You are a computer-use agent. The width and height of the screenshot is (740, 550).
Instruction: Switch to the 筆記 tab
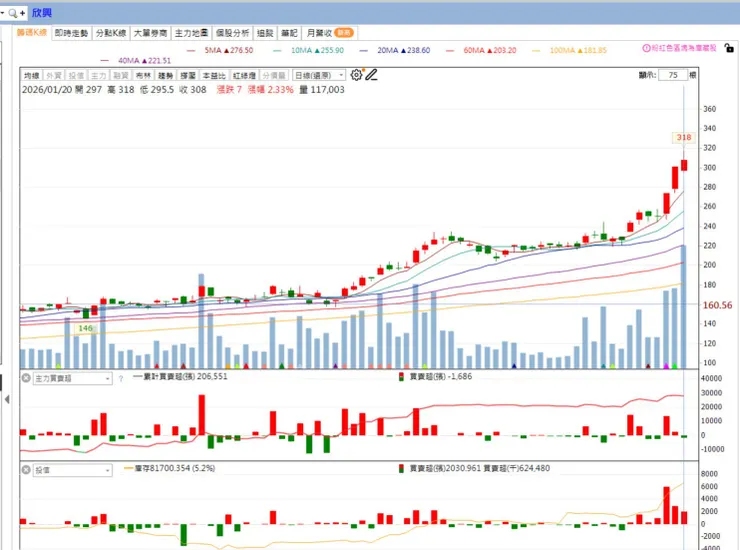click(x=289, y=33)
